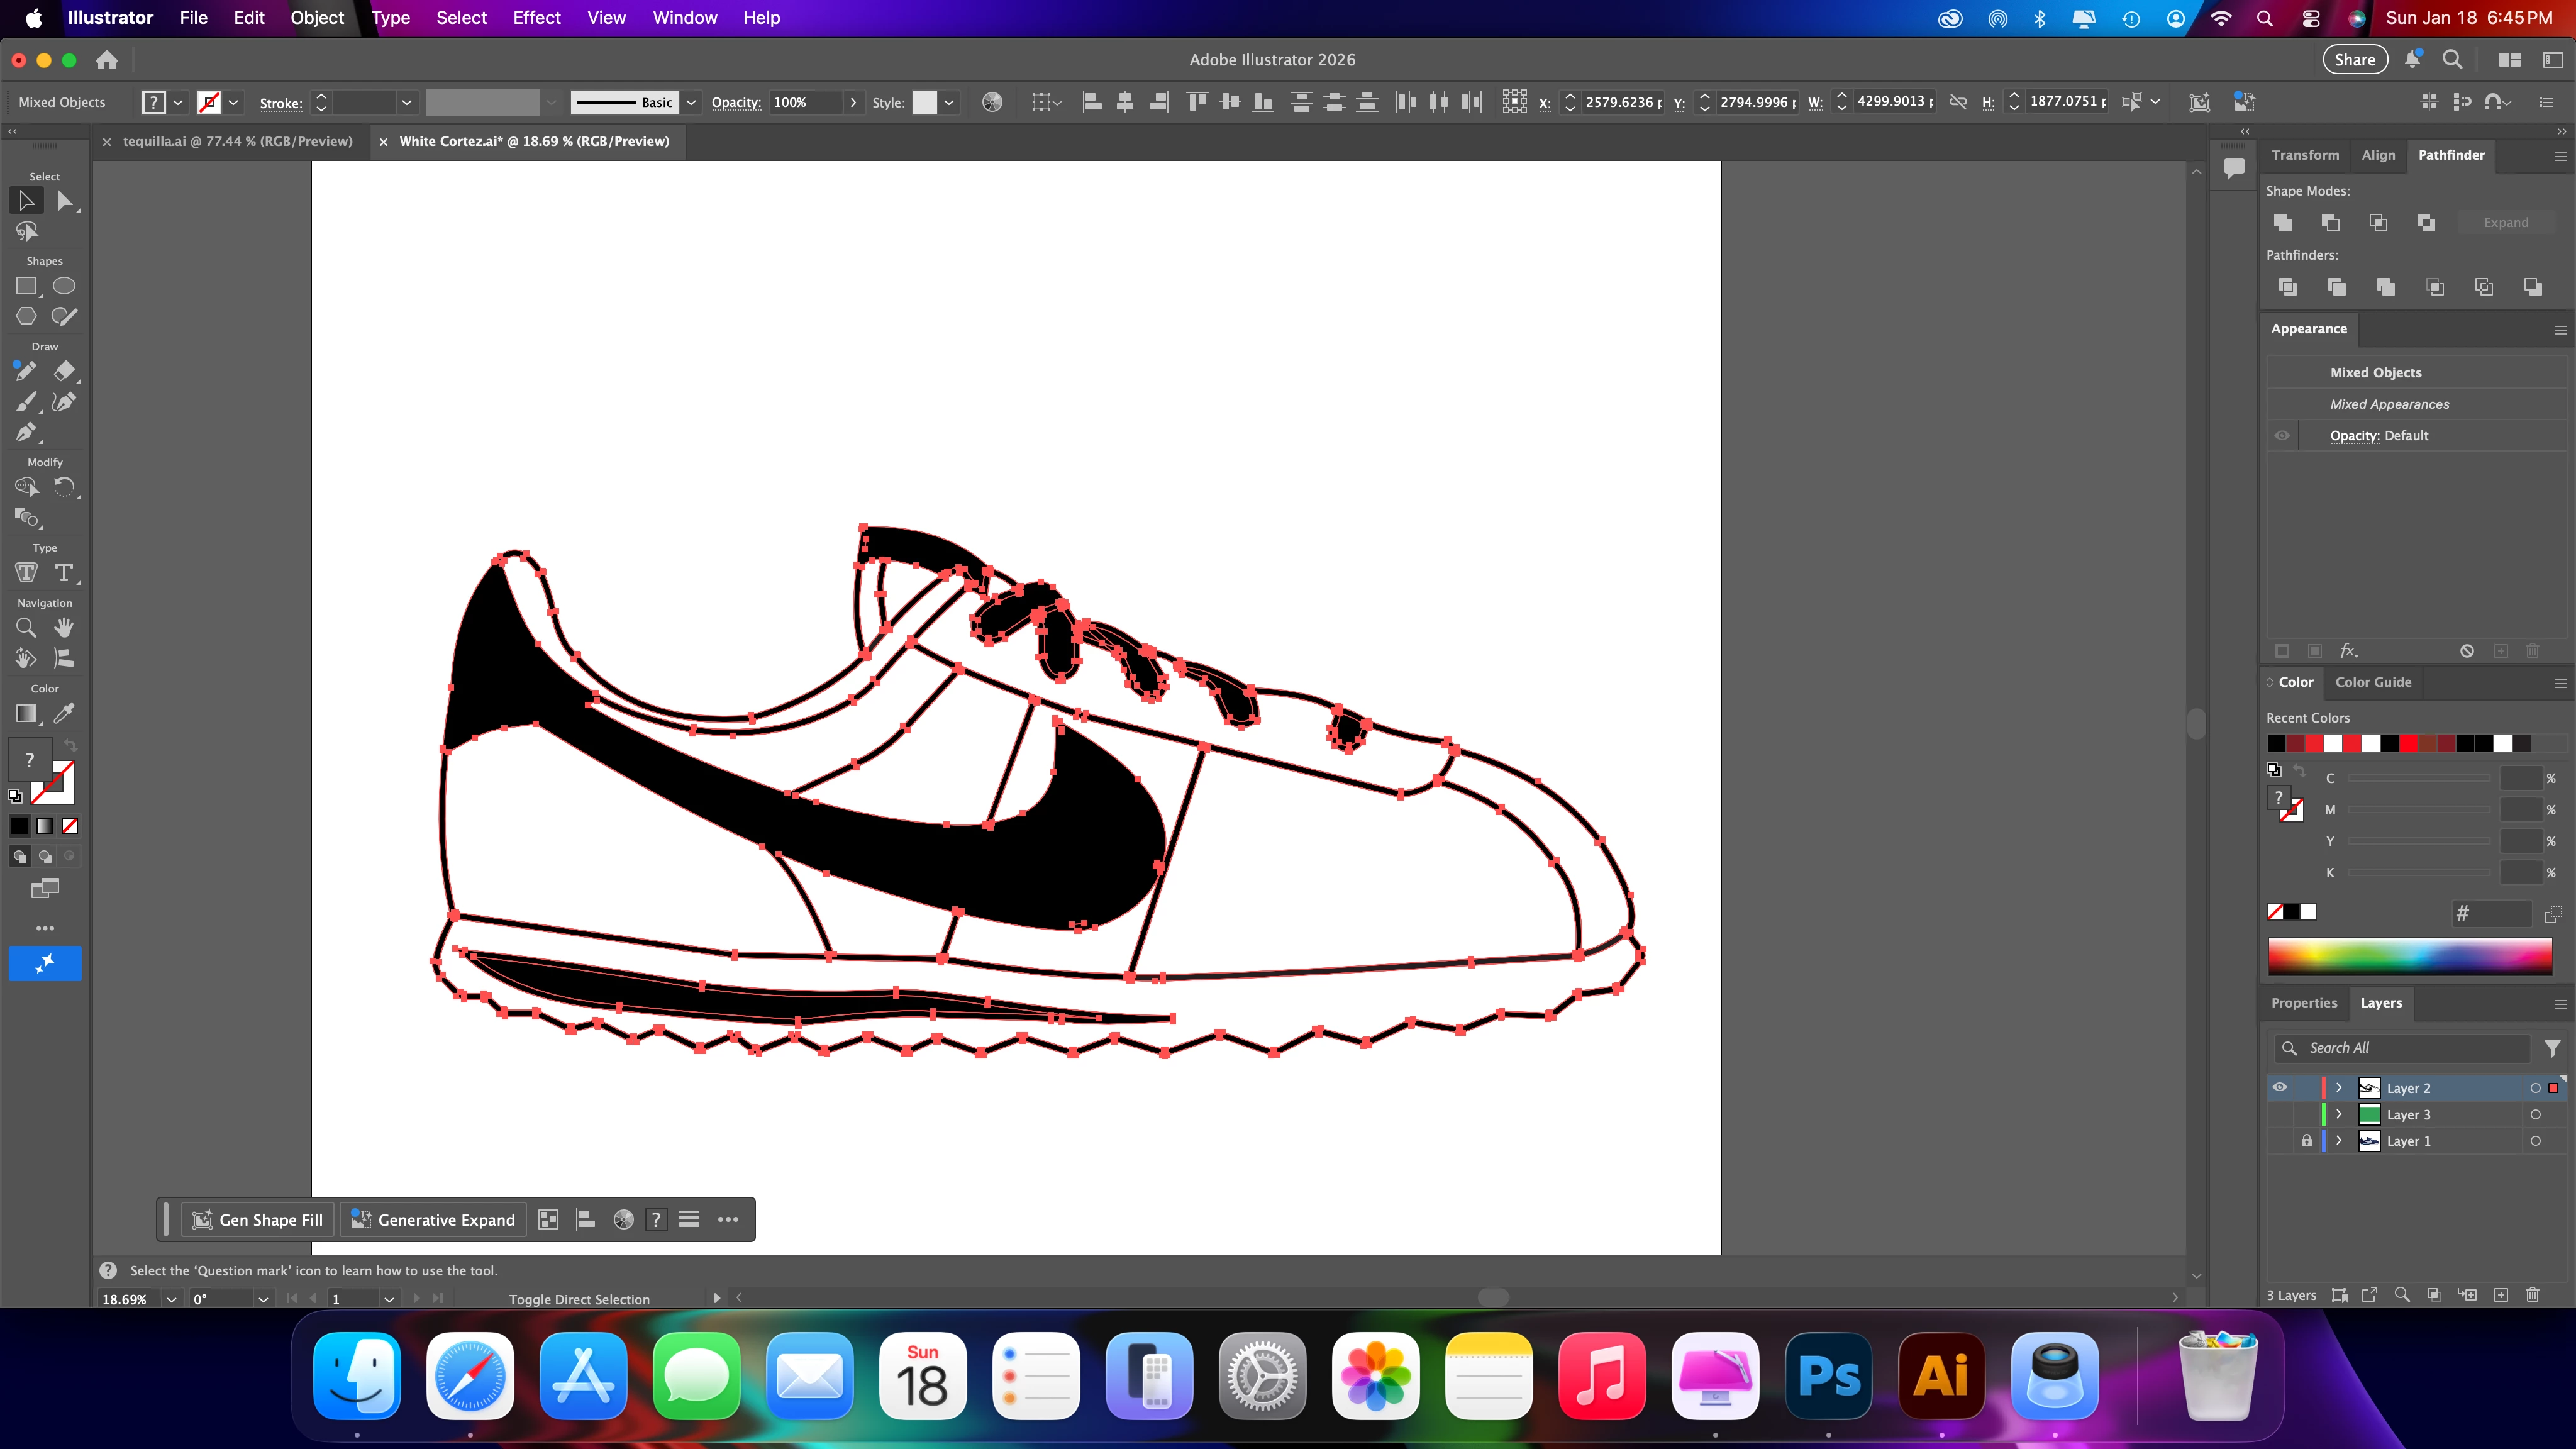Toggle visibility of Layer 2
The image size is (2576, 1449).
pyautogui.click(x=2280, y=1088)
